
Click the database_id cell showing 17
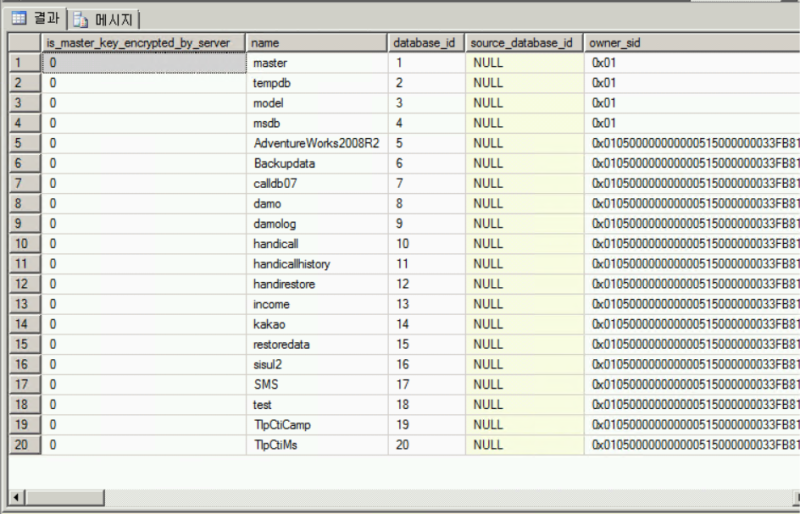[x=427, y=384]
